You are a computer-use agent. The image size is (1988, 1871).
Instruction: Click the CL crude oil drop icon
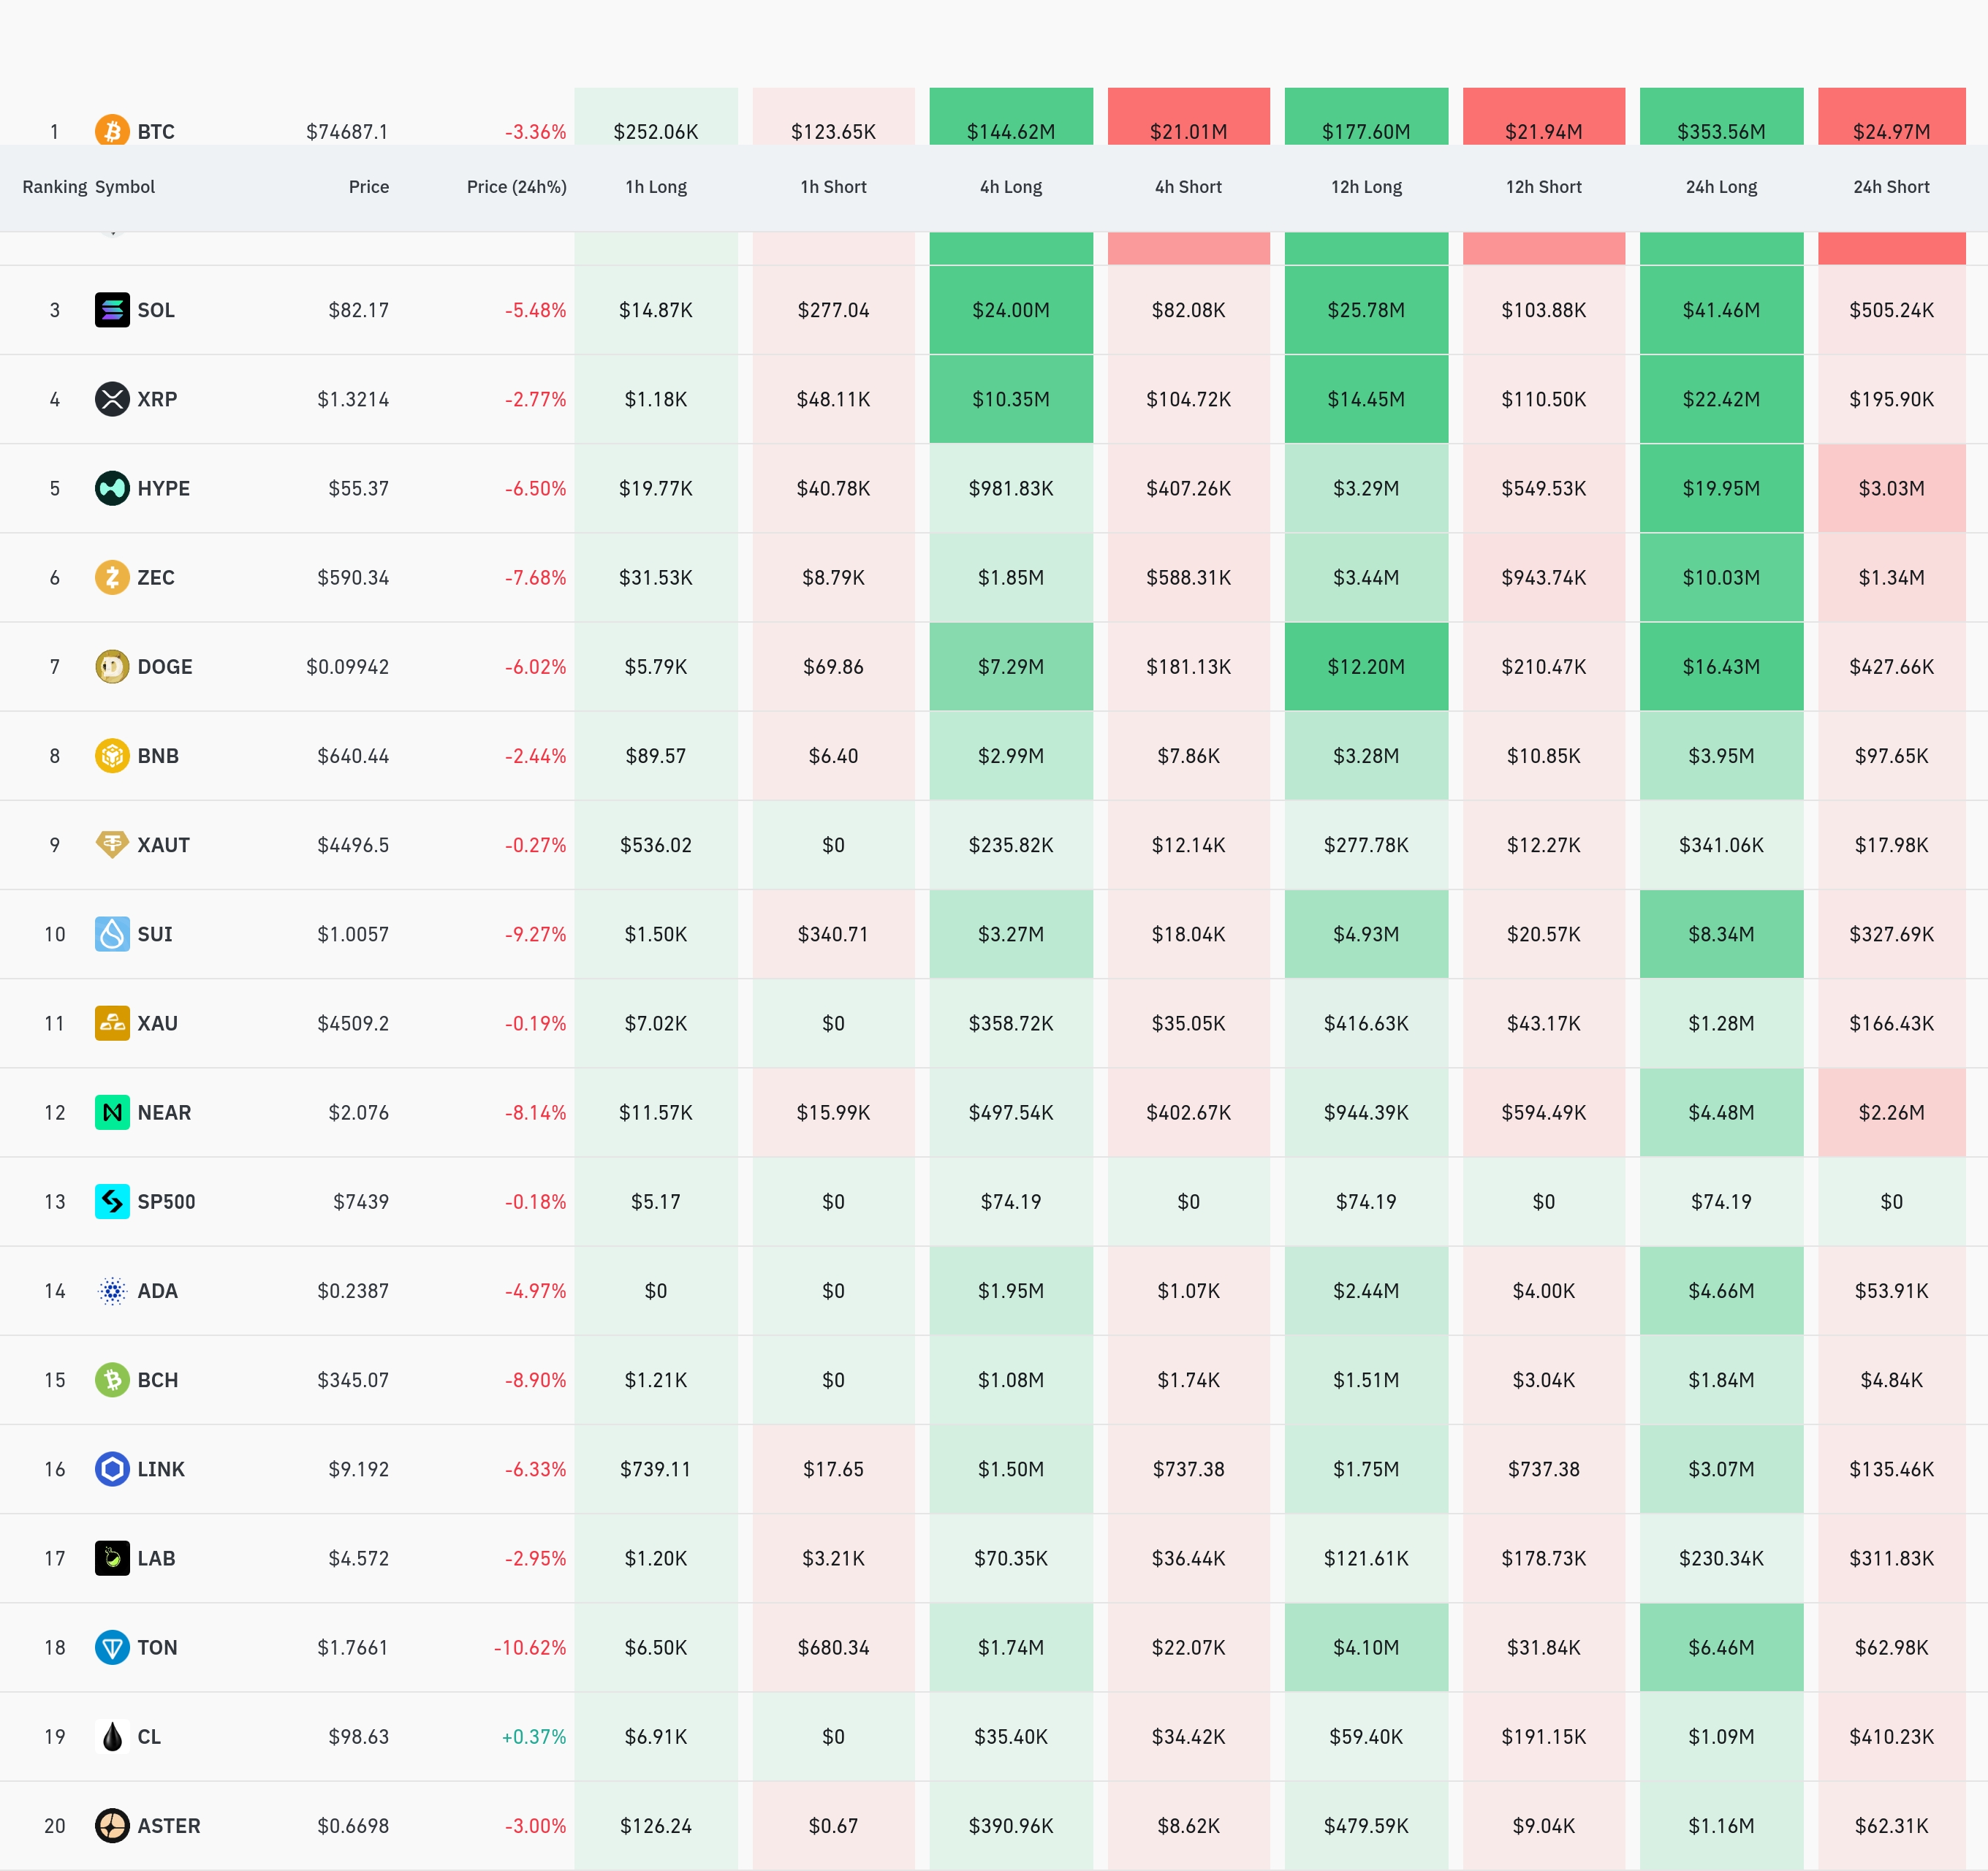point(112,1737)
